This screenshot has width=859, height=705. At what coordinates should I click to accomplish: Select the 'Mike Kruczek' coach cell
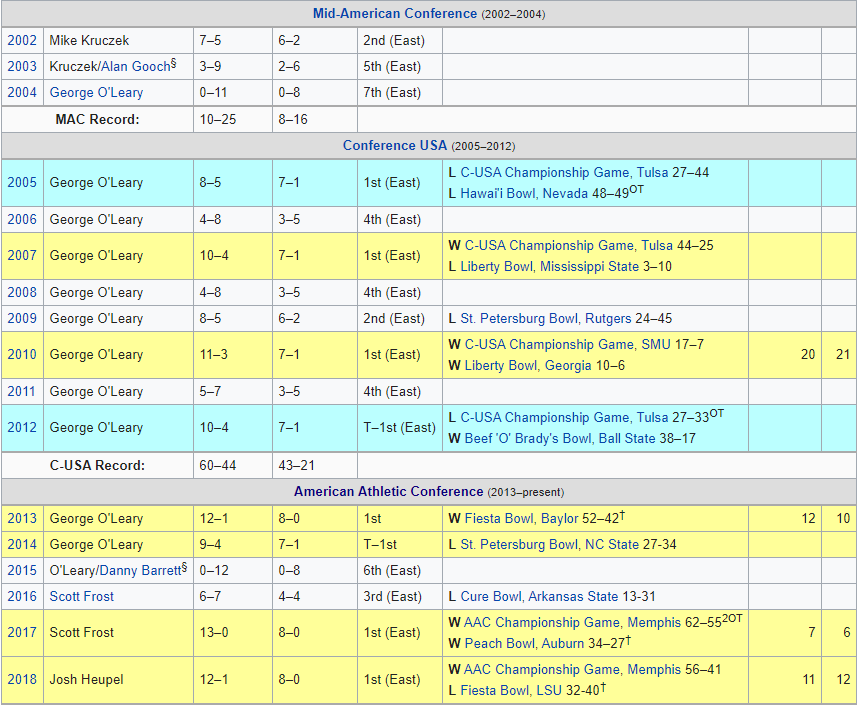pos(118,41)
